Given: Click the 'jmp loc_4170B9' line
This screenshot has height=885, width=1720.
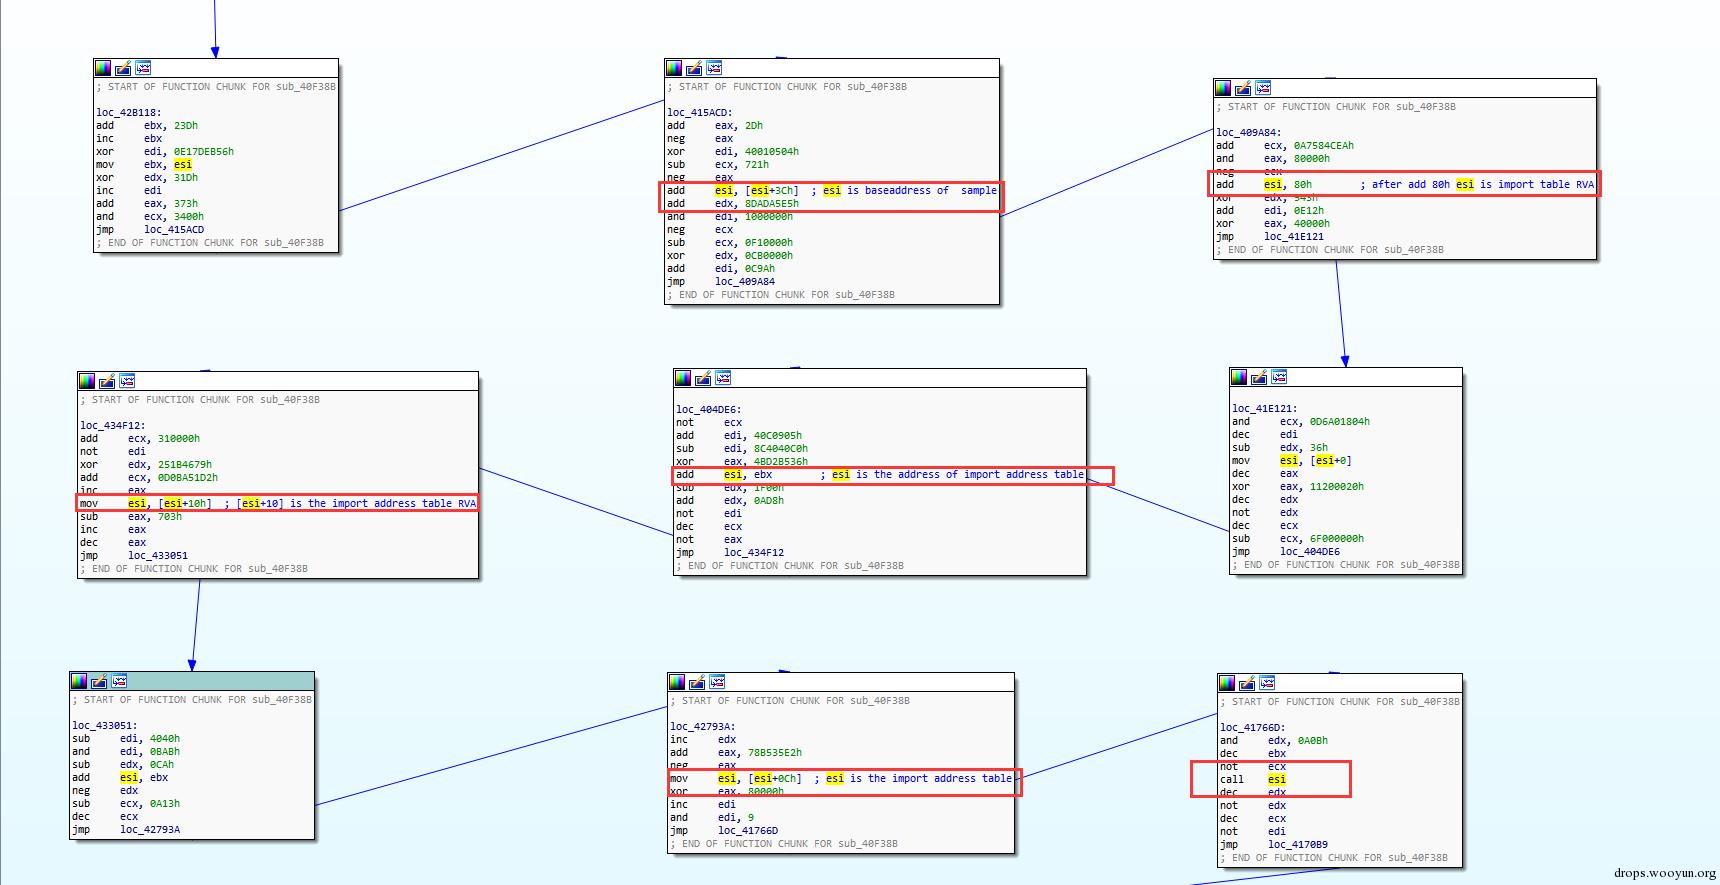Looking at the screenshot, I should coord(1274,844).
